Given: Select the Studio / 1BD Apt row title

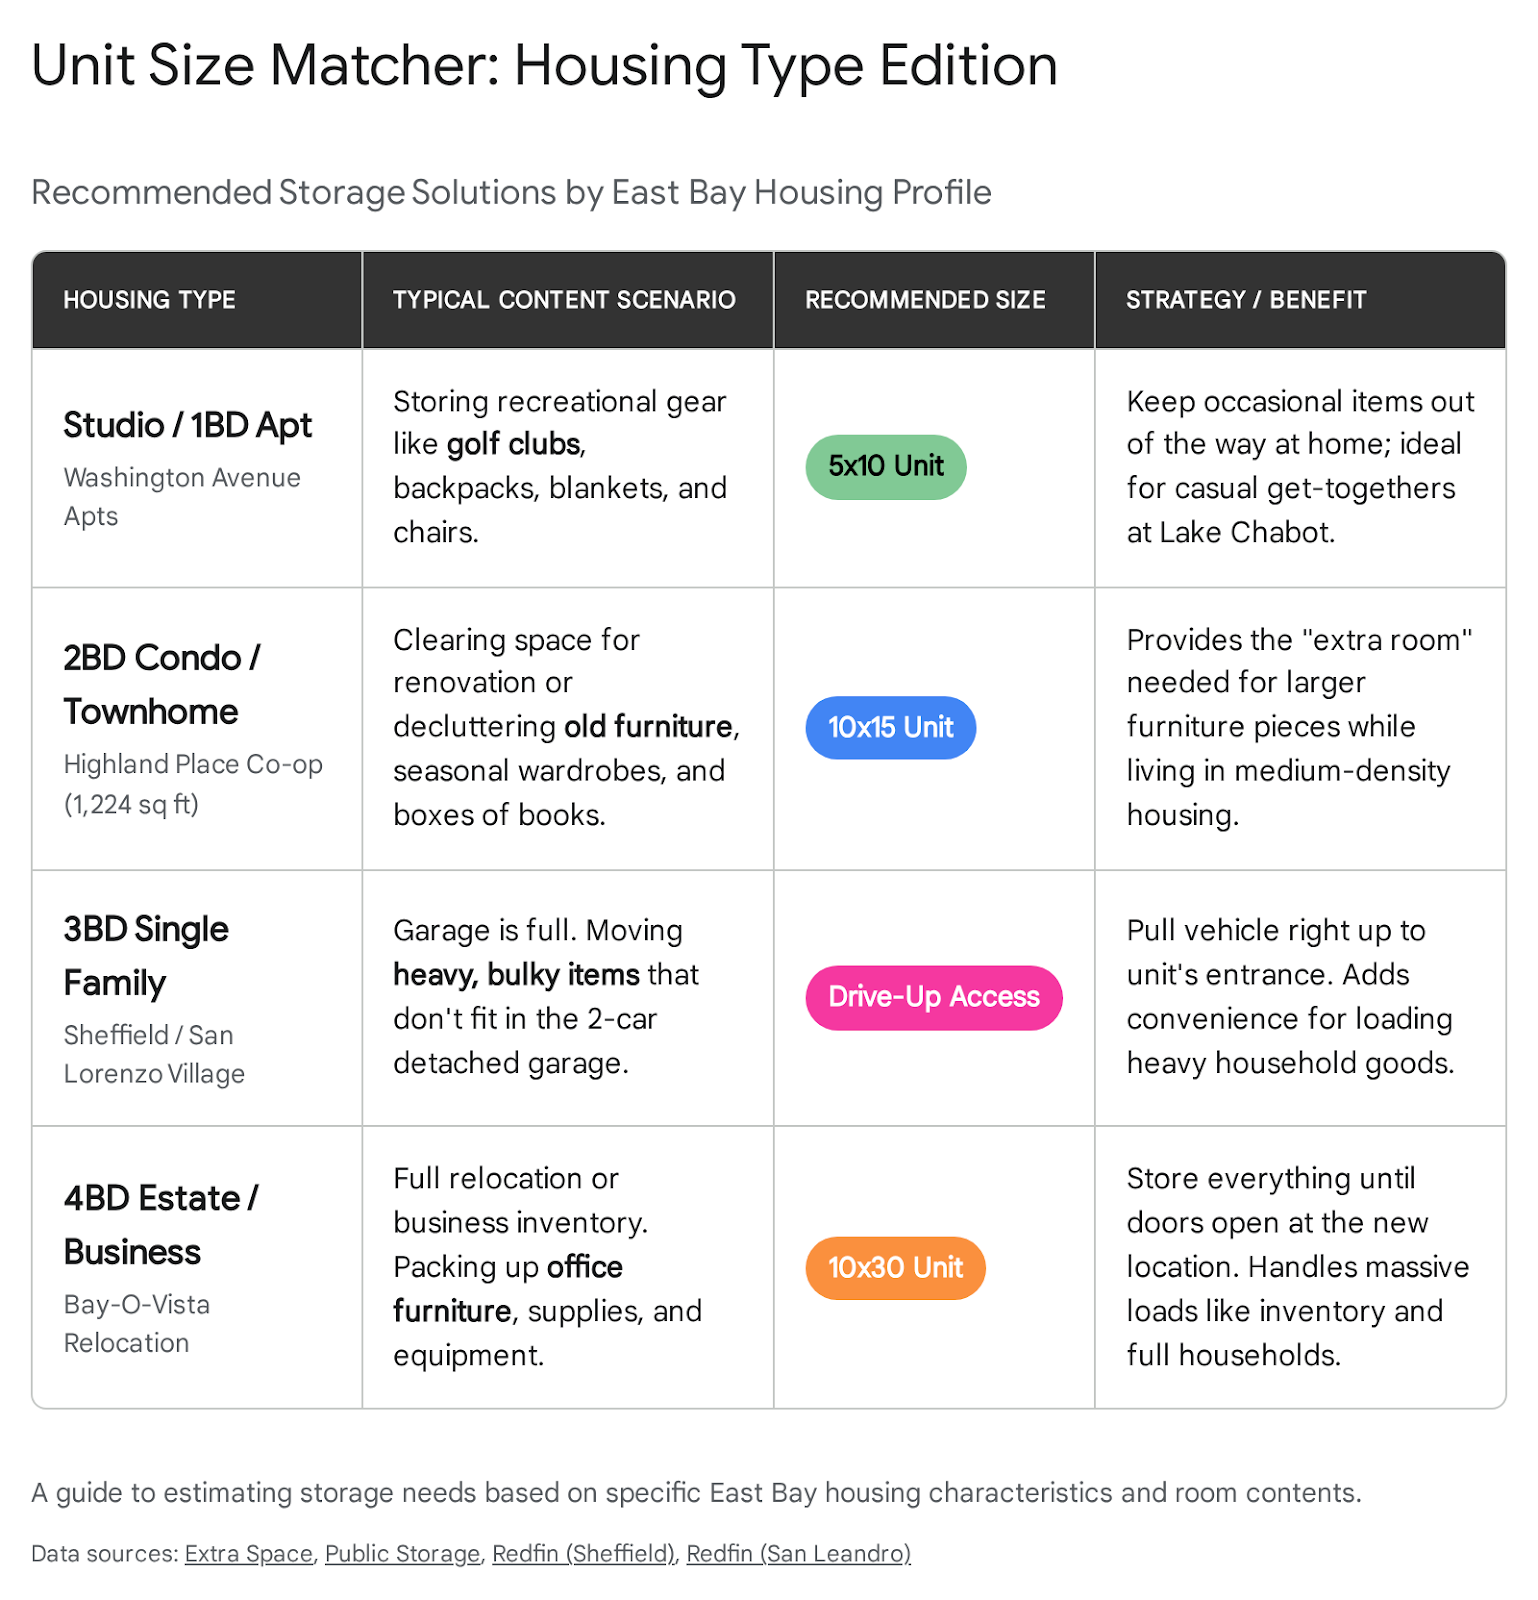Looking at the screenshot, I should tap(187, 425).
